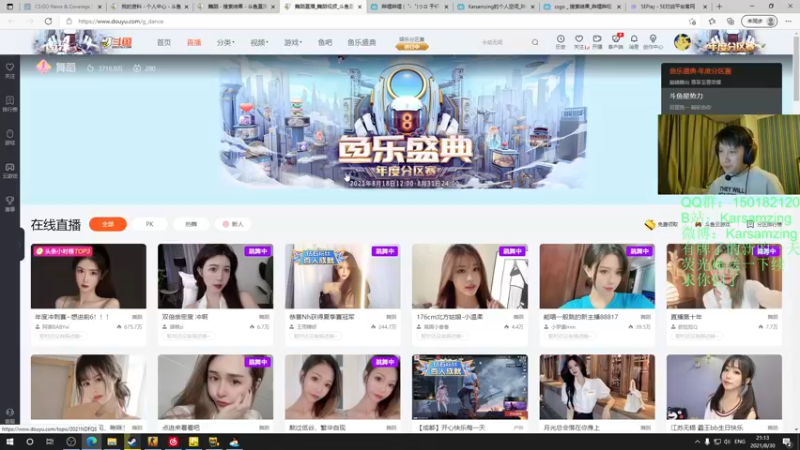The height and width of the screenshot is (450, 800).
Task: Expand the collapsed left sidebar handle
Action: point(21,244)
